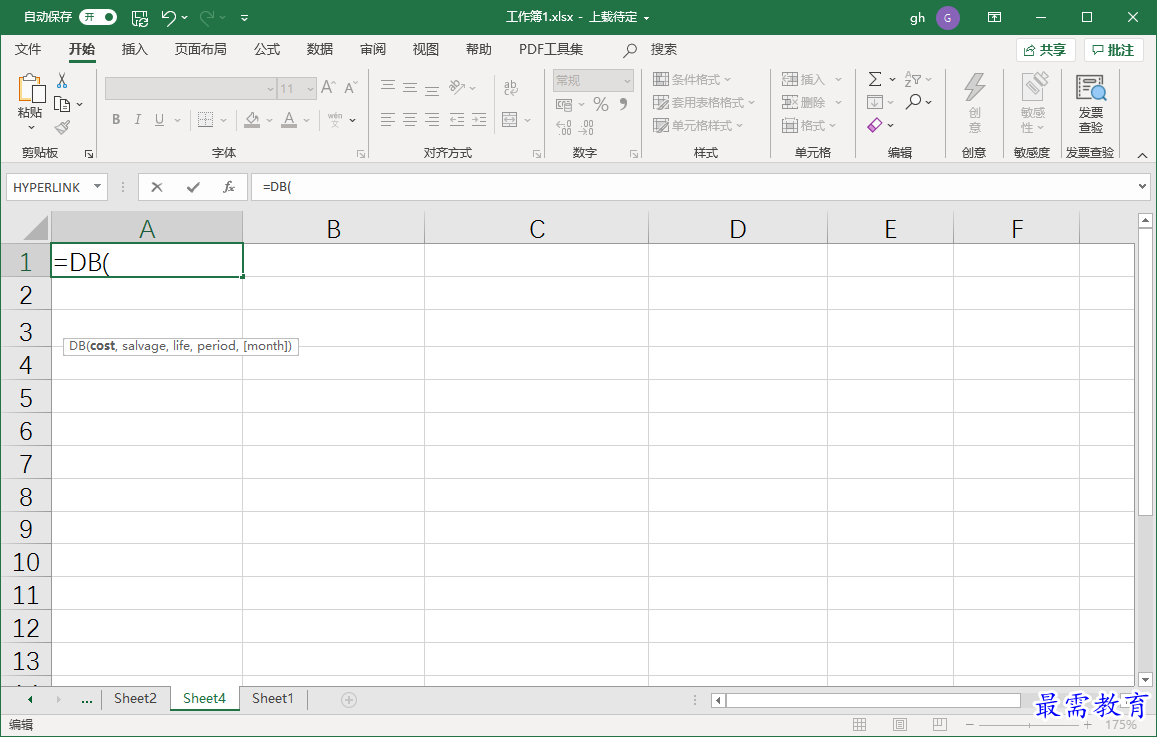
Task: Collapse the ribbon with the chevron
Action: 1142,155
